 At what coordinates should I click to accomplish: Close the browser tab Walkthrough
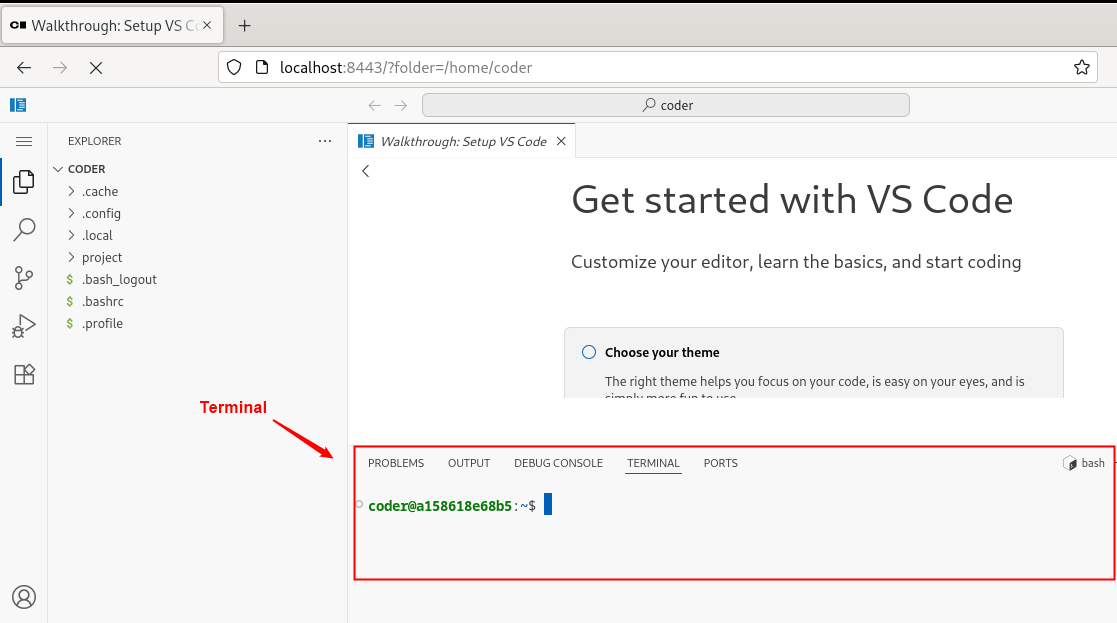(207, 25)
